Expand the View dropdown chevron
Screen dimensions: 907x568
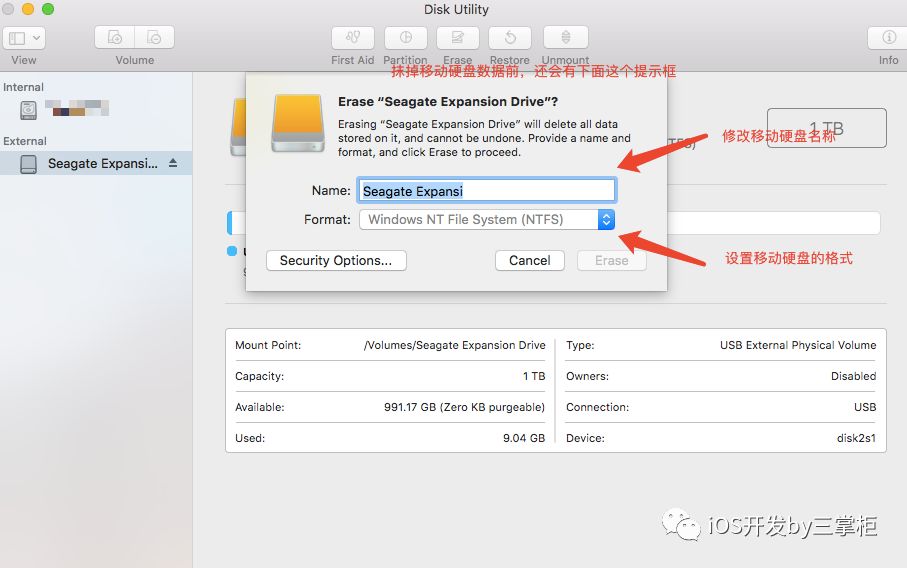36,38
